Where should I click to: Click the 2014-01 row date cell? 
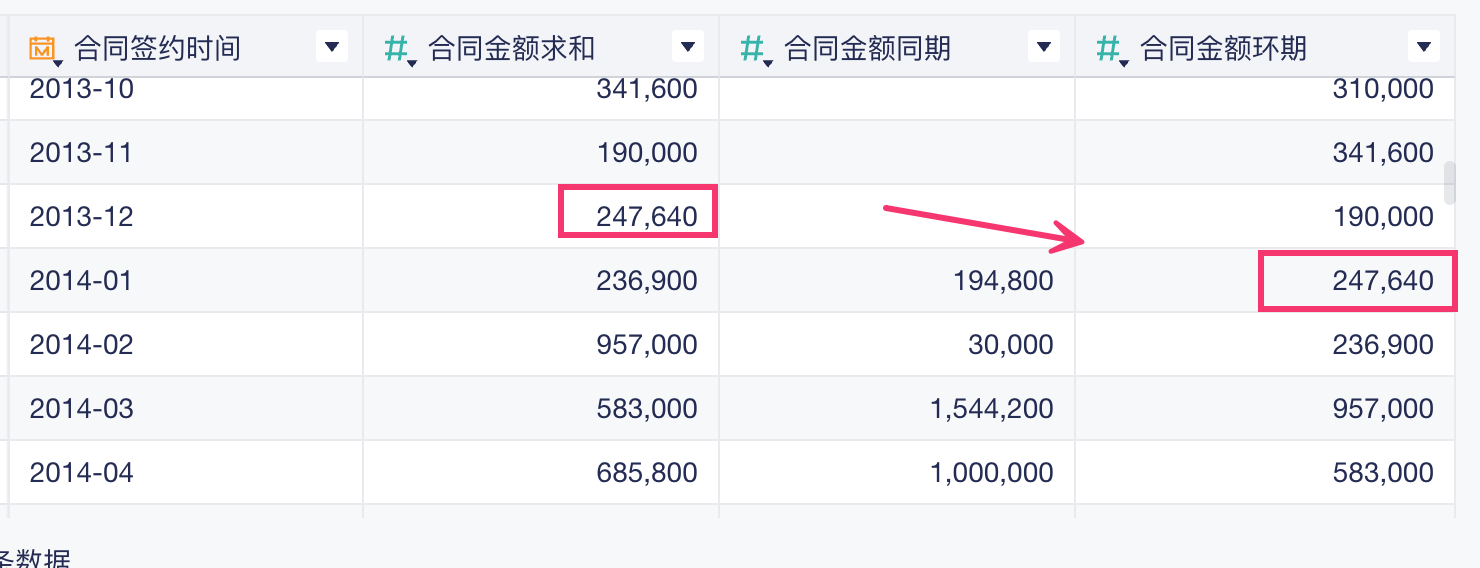pos(82,281)
